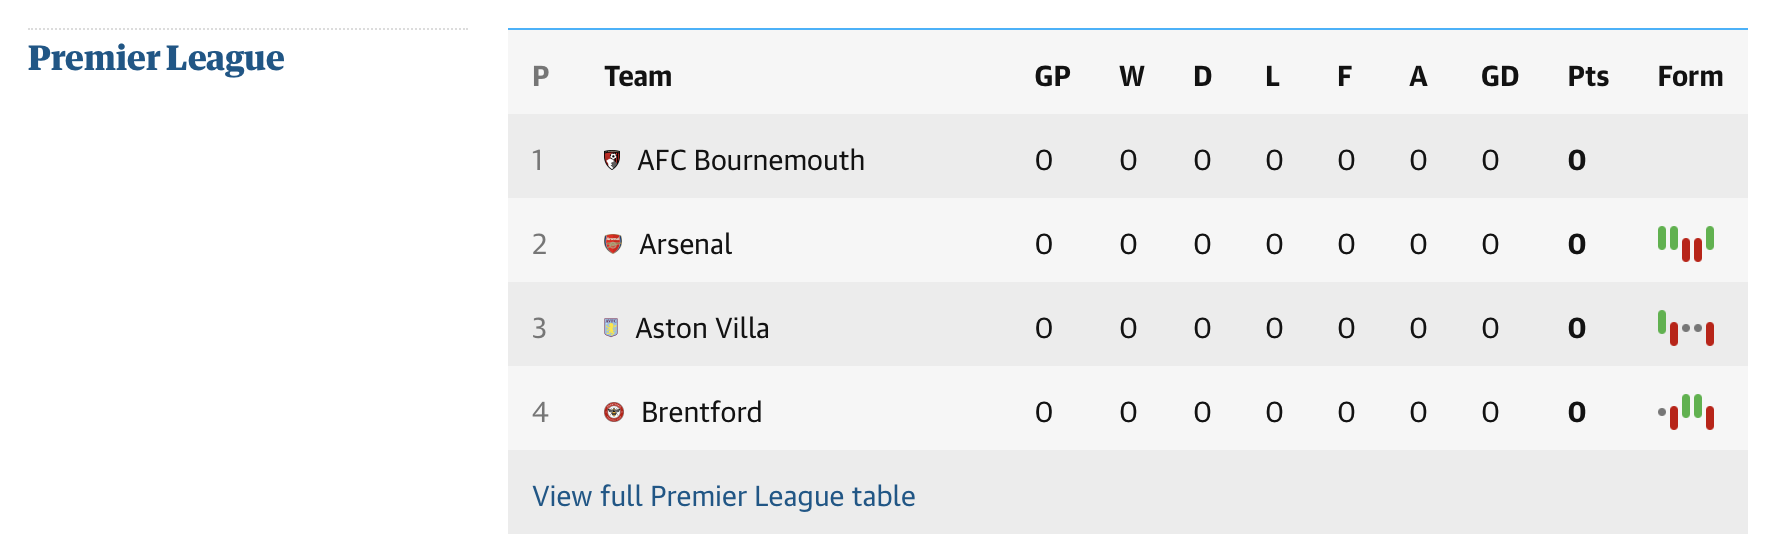
Task: Click Aston Villa's form guide bars
Action: click(x=1685, y=328)
